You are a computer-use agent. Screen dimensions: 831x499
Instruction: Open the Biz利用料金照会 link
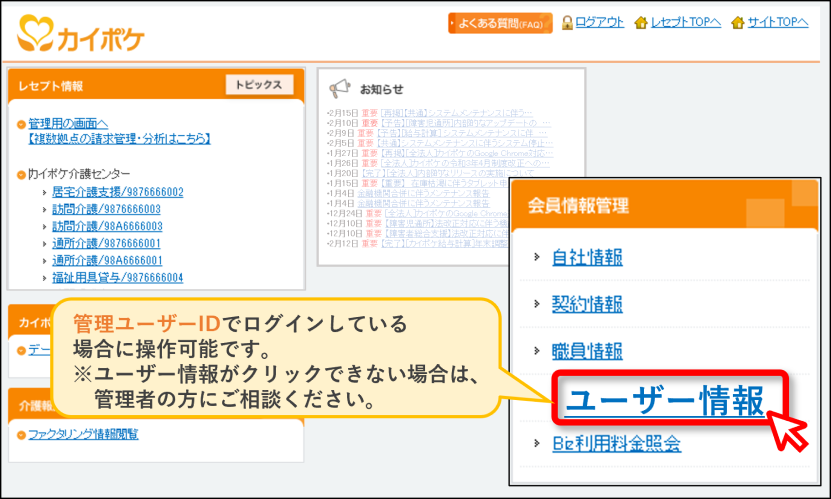pyautogui.click(x=616, y=443)
